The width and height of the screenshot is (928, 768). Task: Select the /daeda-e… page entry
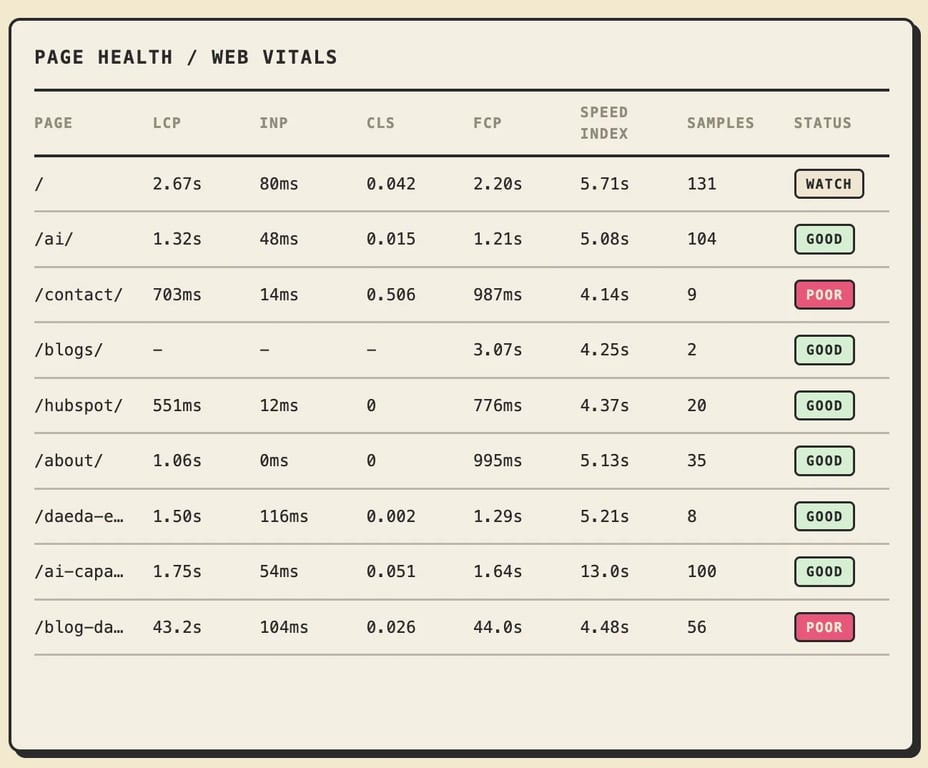[x=79, y=517]
